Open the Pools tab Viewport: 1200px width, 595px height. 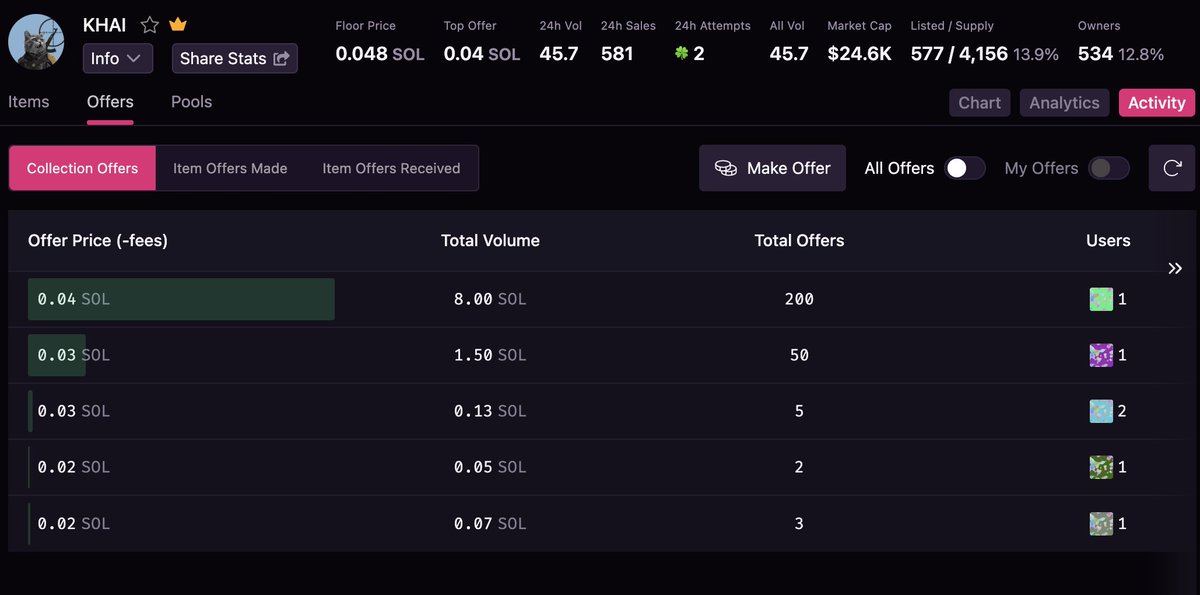[x=191, y=102]
